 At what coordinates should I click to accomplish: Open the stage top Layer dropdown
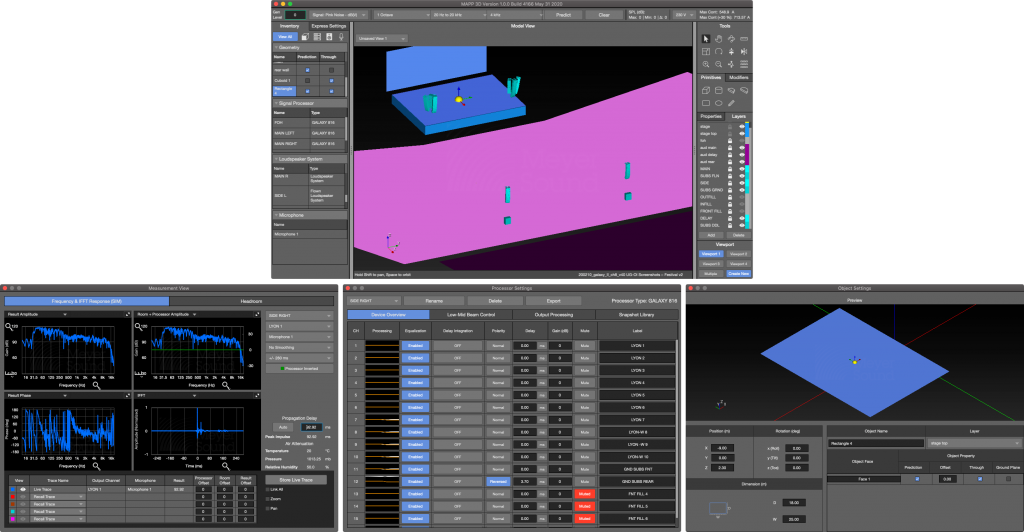[974, 443]
